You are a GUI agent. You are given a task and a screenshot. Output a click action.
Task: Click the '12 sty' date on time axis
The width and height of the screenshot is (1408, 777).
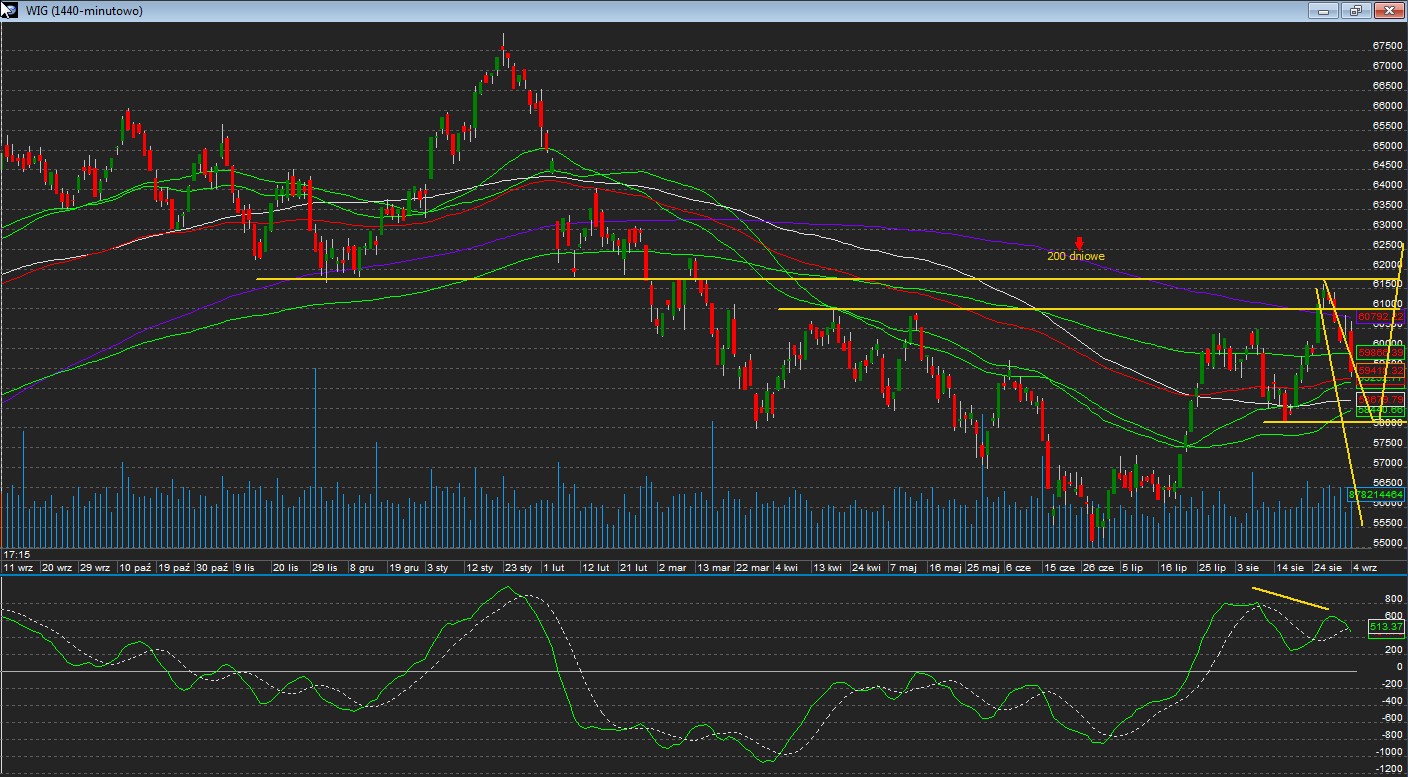(x=480, y=567)
